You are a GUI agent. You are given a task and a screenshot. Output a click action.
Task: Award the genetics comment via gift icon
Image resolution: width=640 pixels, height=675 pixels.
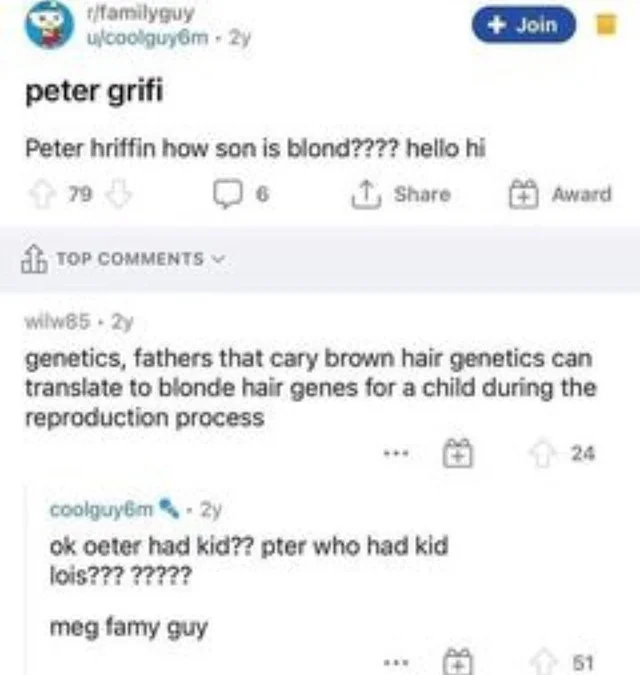point(458,453)
